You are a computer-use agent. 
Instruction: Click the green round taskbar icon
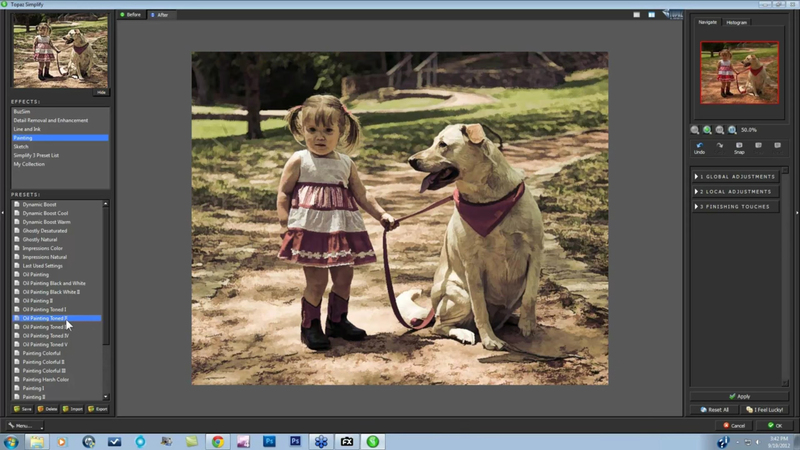(373, 441)
